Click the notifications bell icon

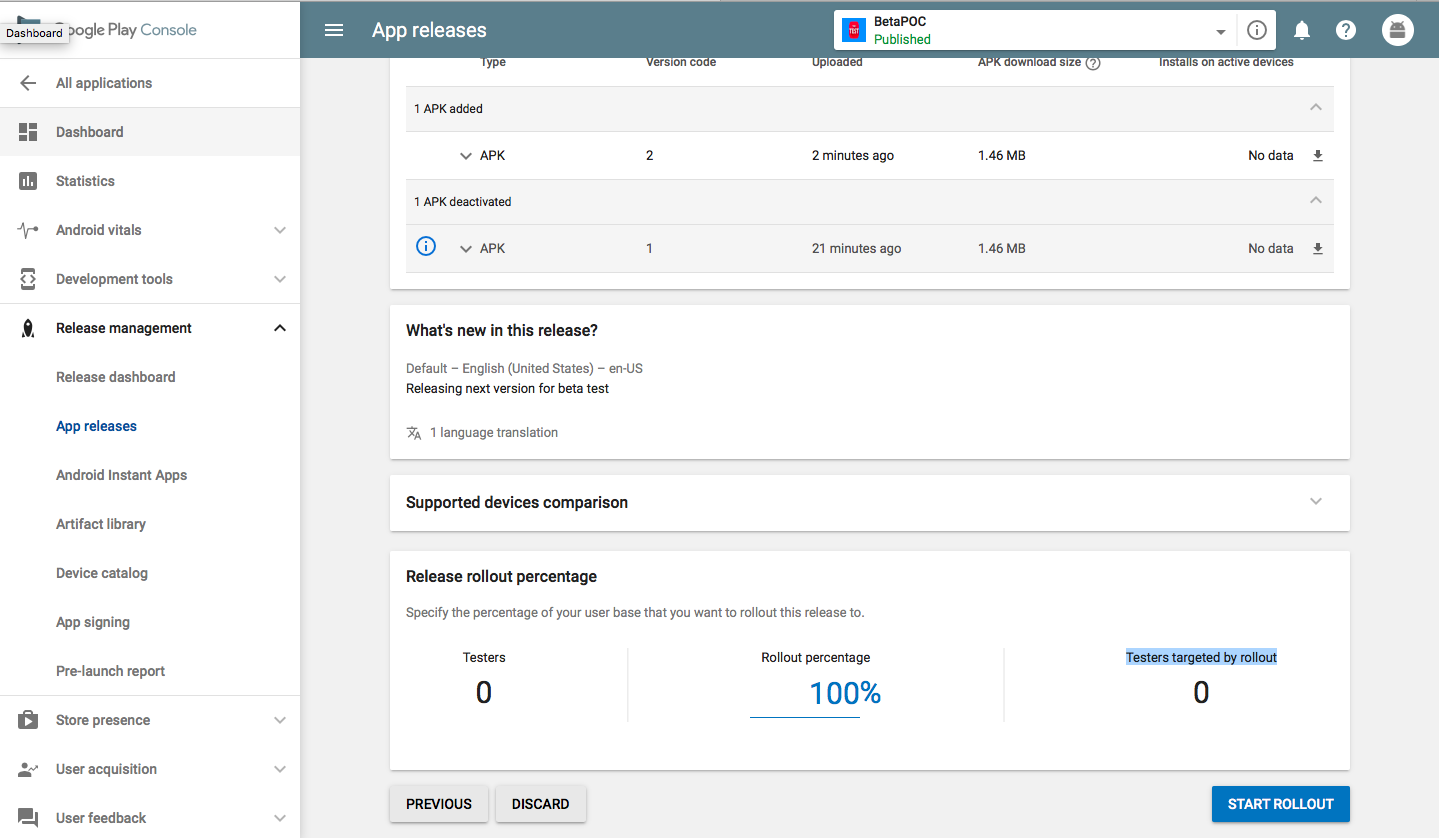(x=1302, y=30)
